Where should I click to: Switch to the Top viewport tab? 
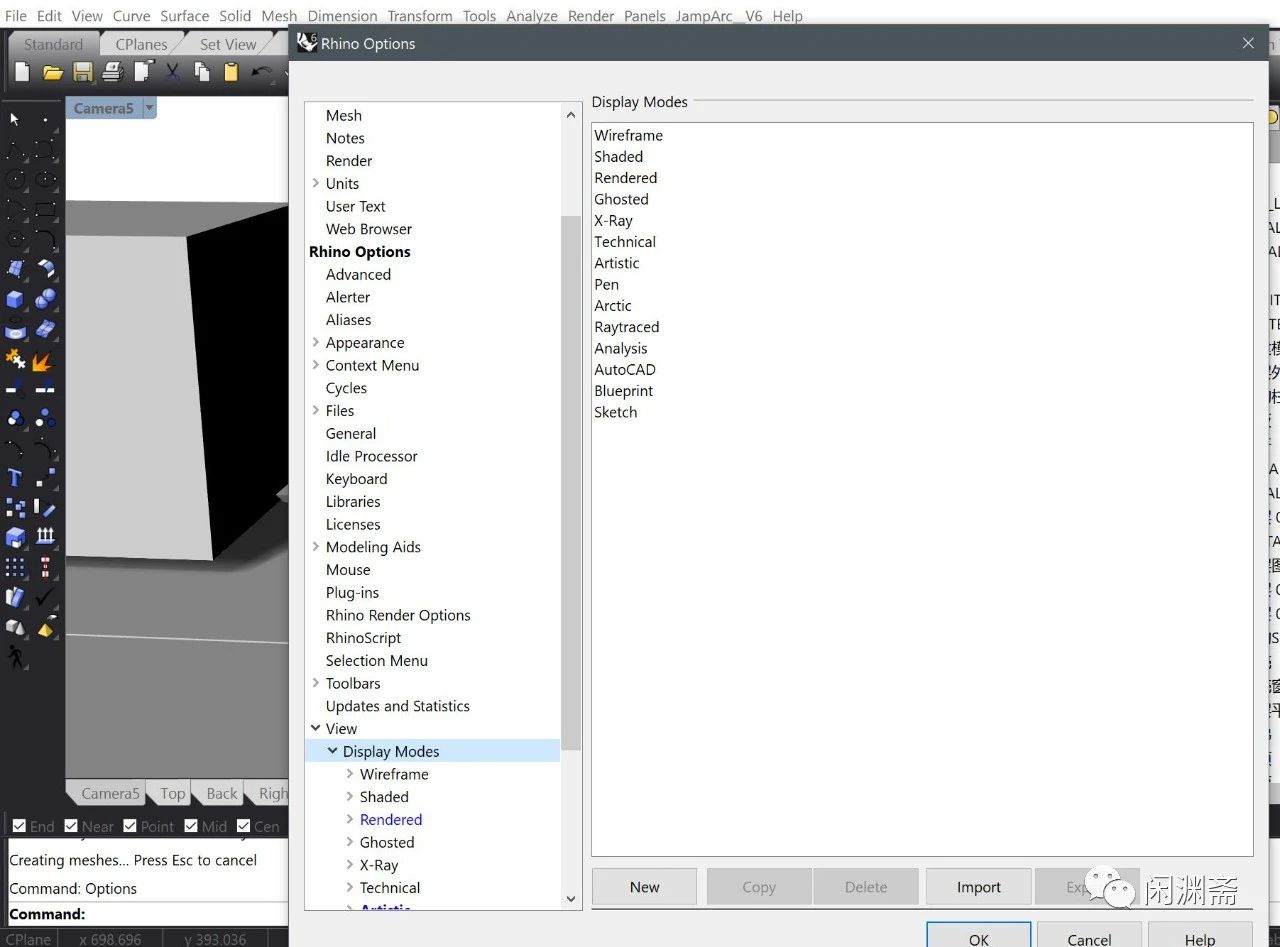click(173, 793)
